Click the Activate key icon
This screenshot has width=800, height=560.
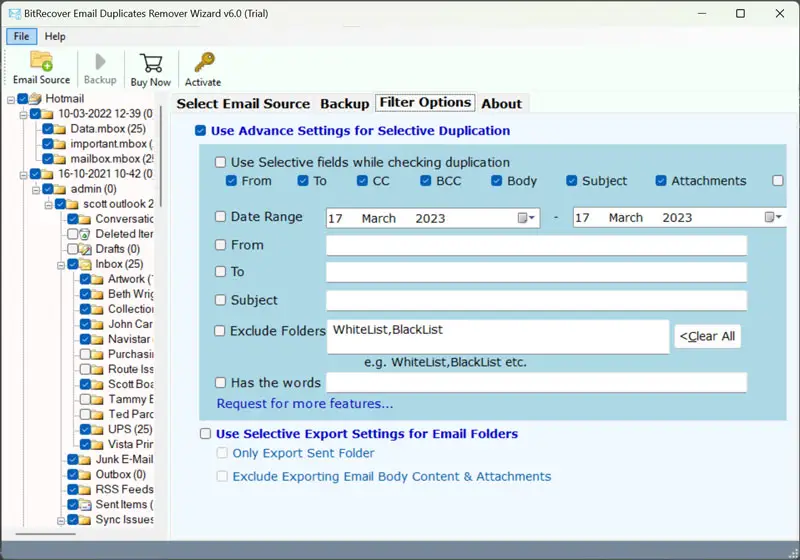click(x=203, y=68)
